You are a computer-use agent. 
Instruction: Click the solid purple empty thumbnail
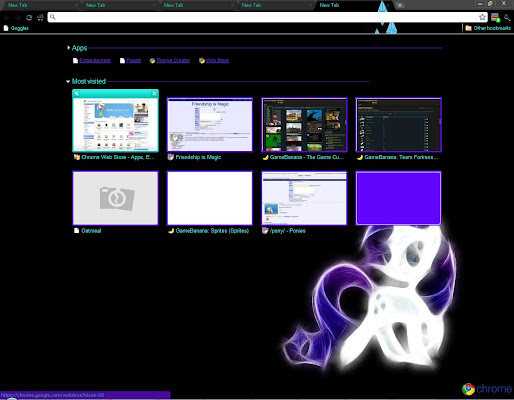click(x=399, y=198)
